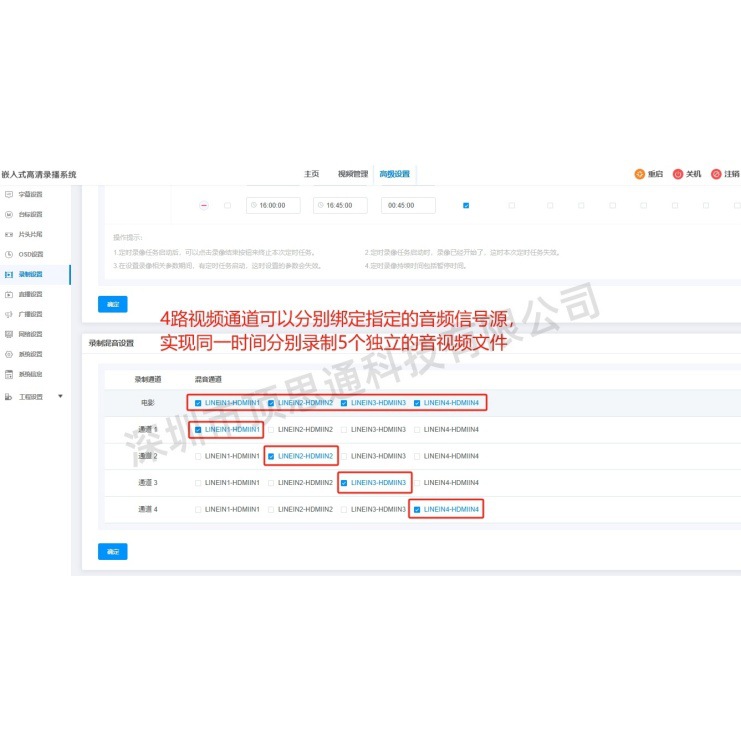The height and width of the screenshot is (741, 741).
Task: Click the red minus remove-schedule icon
Action: [x=204, y=205]
